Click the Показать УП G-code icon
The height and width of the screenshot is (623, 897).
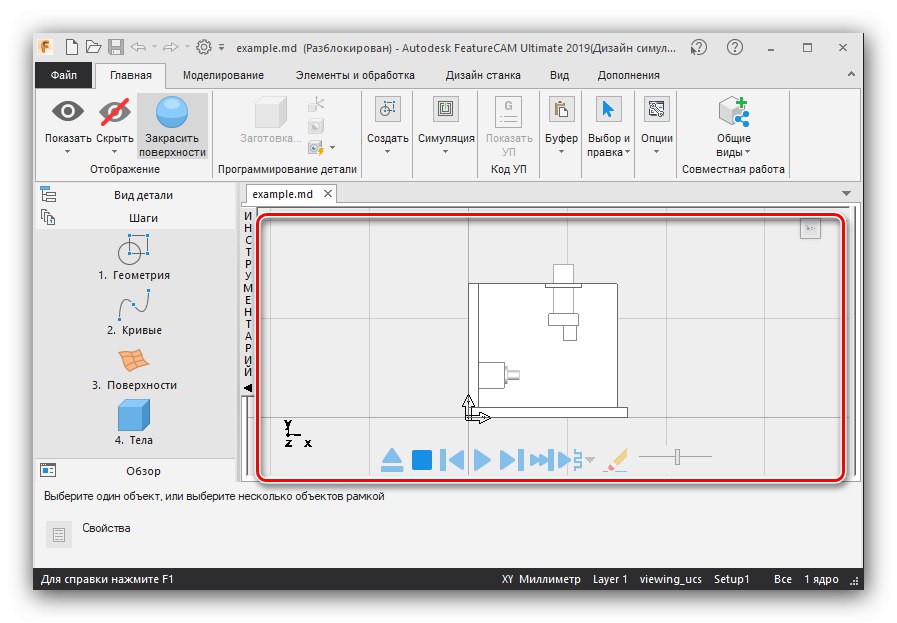(508, 112)
